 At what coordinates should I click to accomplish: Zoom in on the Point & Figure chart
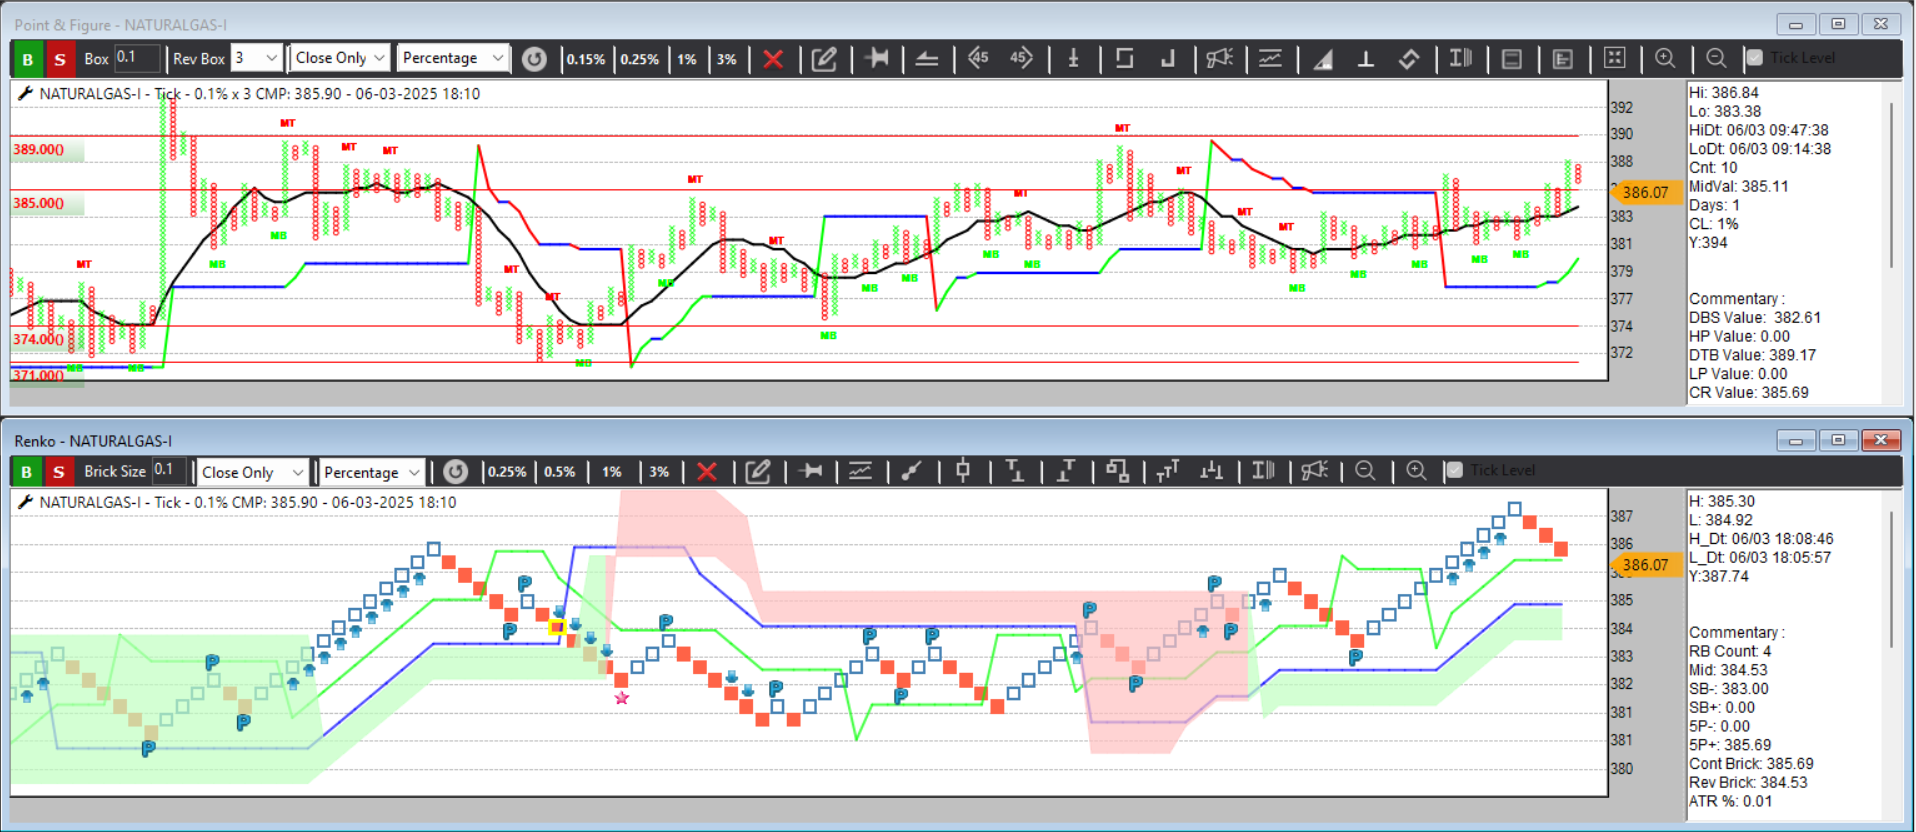tap(1665, 58)
